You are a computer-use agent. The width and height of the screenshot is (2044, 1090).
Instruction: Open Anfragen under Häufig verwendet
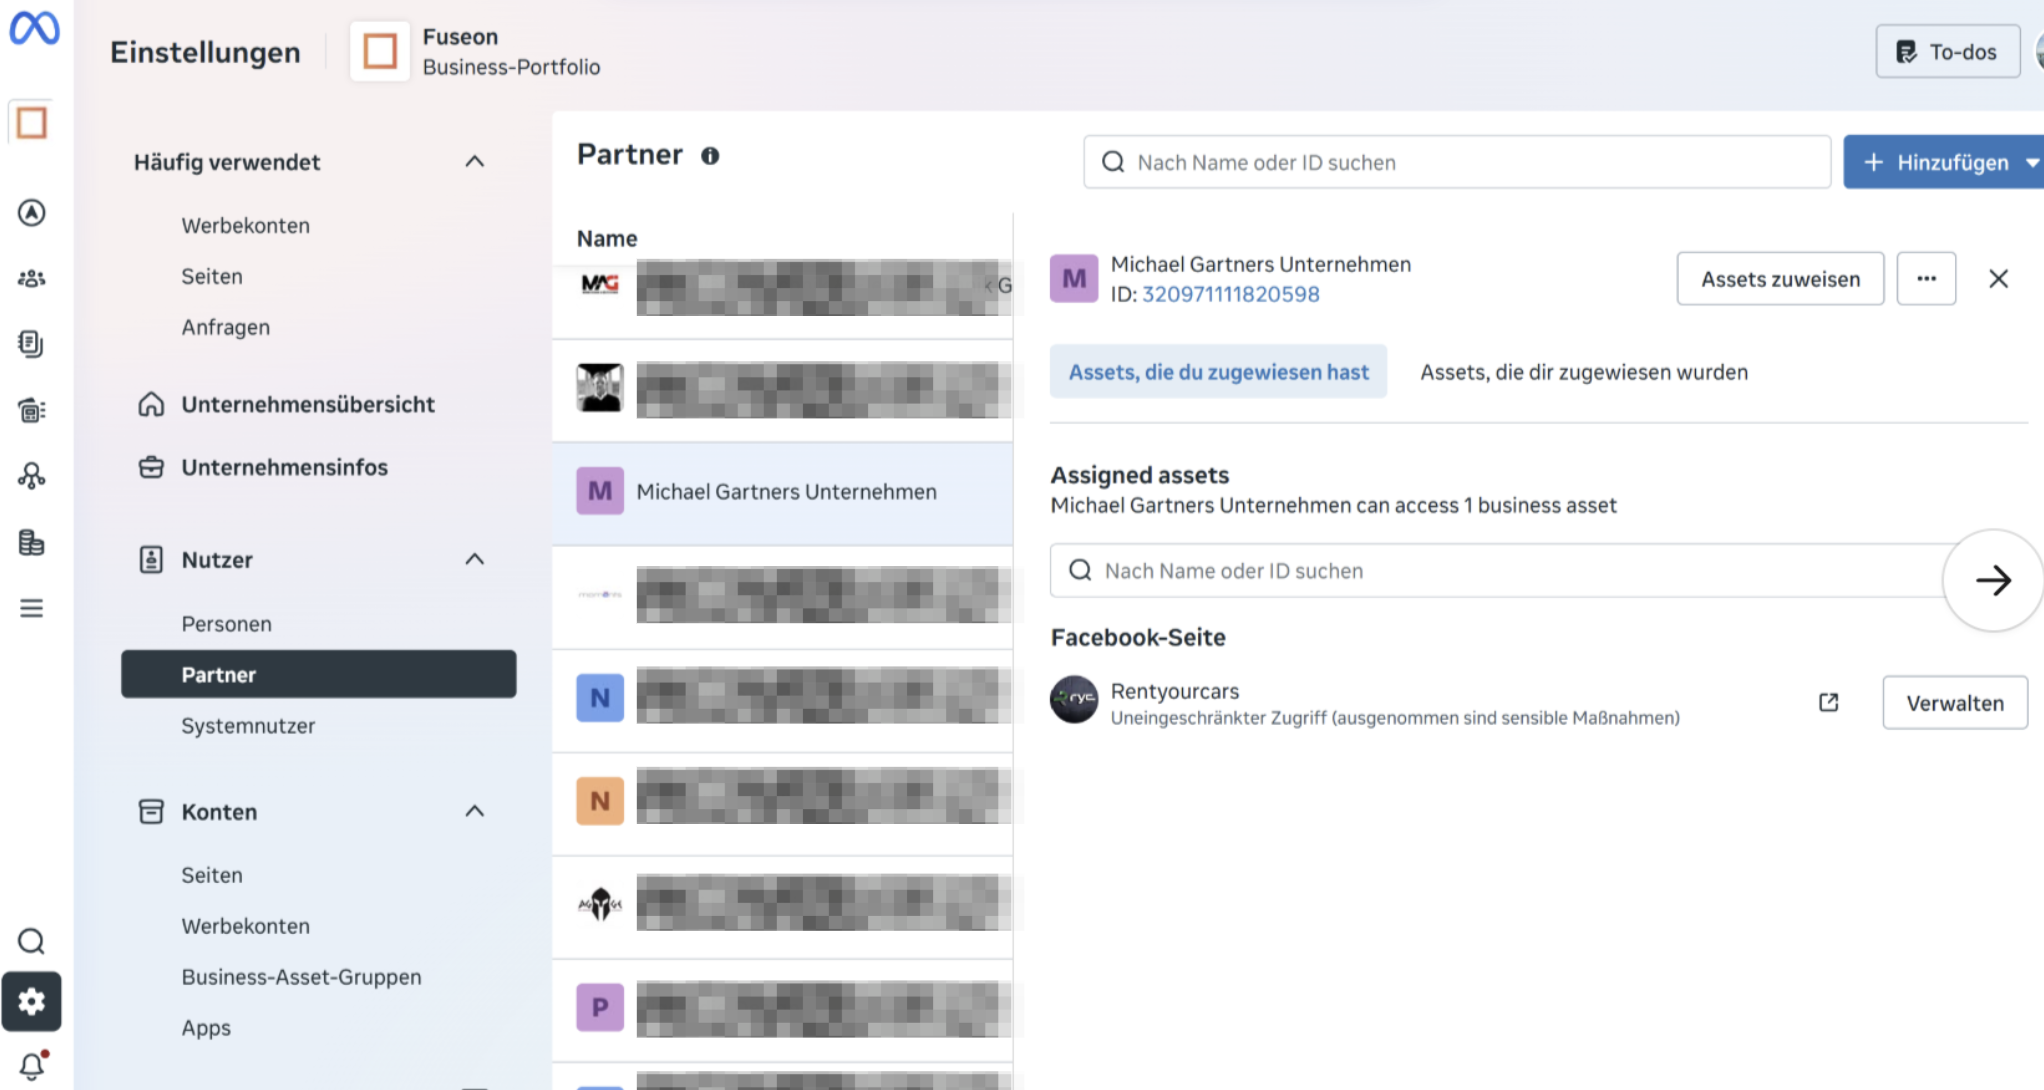click(x=226, y=328)
